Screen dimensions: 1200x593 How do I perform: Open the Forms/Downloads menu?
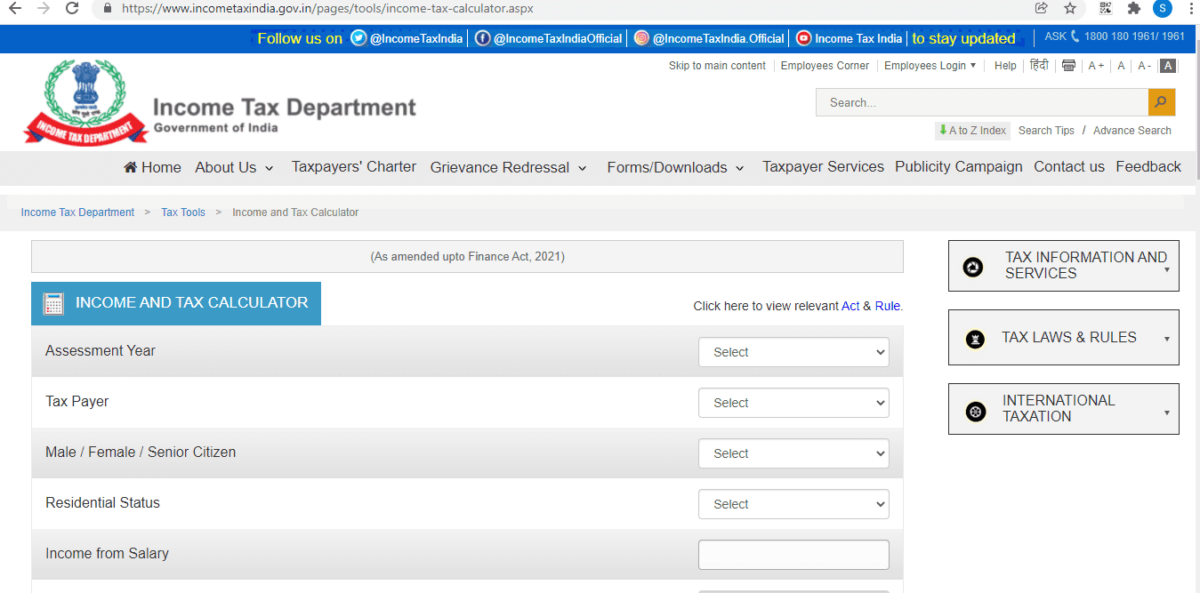tap(667, 167)
